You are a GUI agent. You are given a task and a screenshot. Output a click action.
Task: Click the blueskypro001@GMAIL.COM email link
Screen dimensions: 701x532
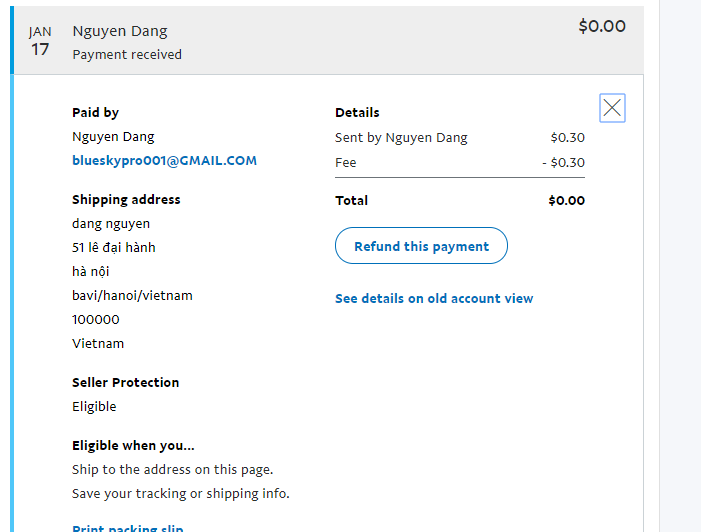pyautogui.click(x=164, y=160)
